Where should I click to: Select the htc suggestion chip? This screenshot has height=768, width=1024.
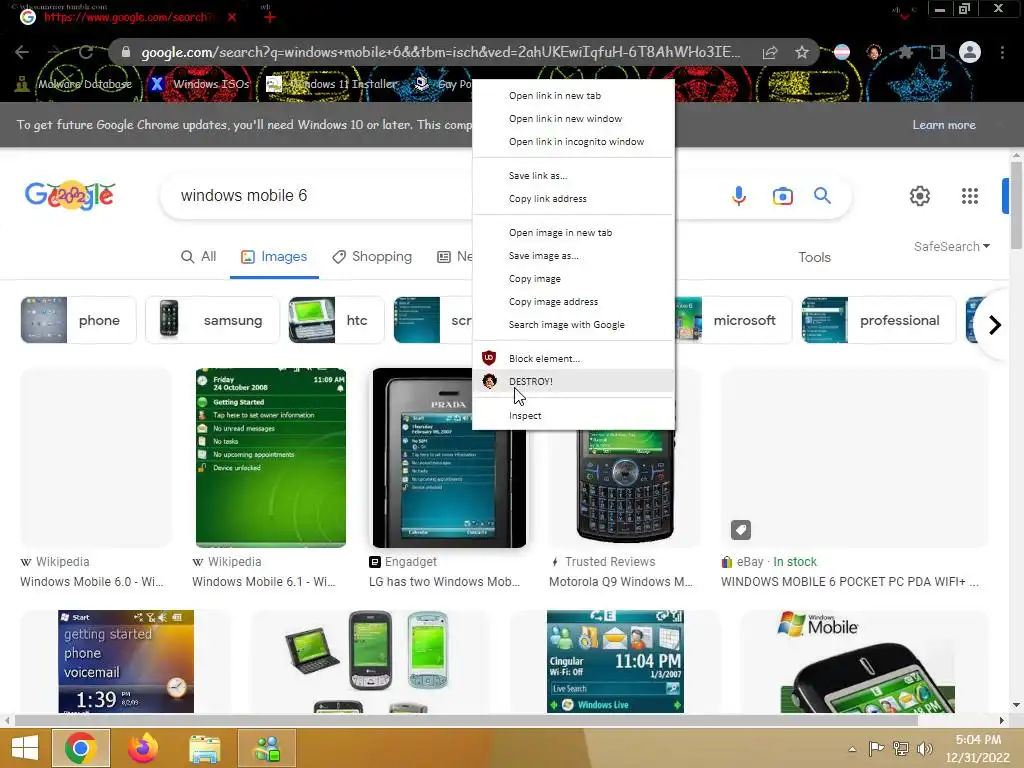[336, 320]
